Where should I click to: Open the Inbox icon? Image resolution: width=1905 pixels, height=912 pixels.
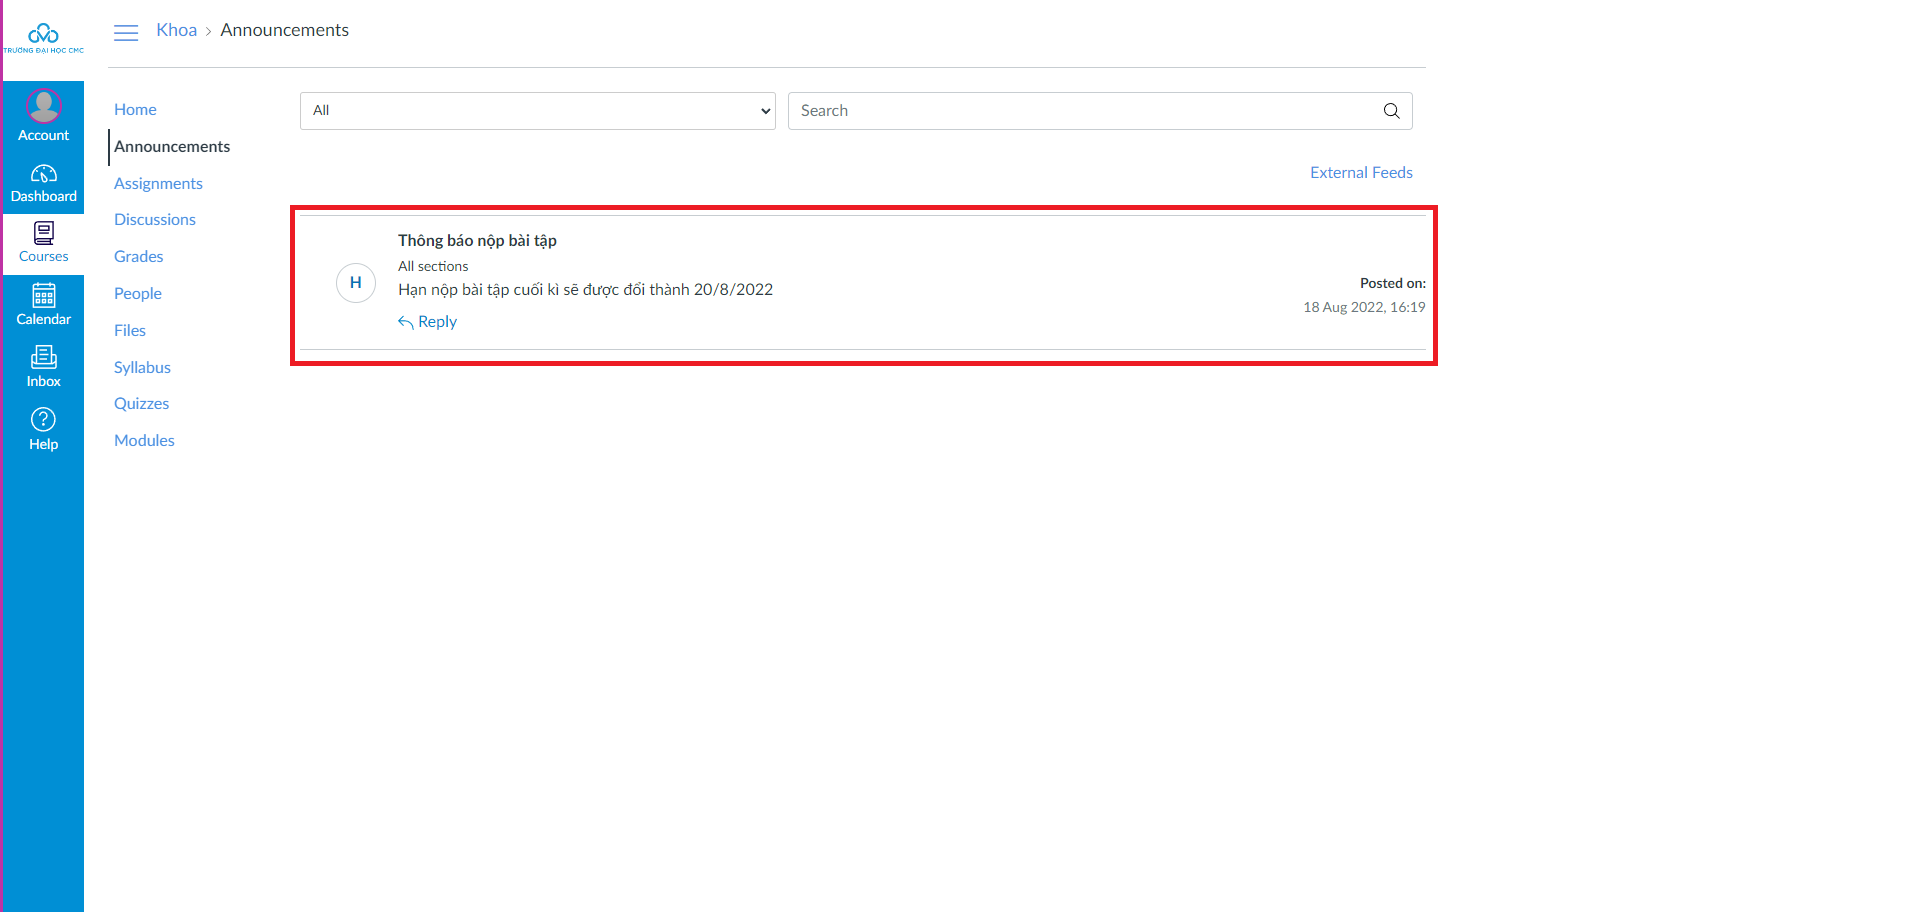click(x=43, y=358)
